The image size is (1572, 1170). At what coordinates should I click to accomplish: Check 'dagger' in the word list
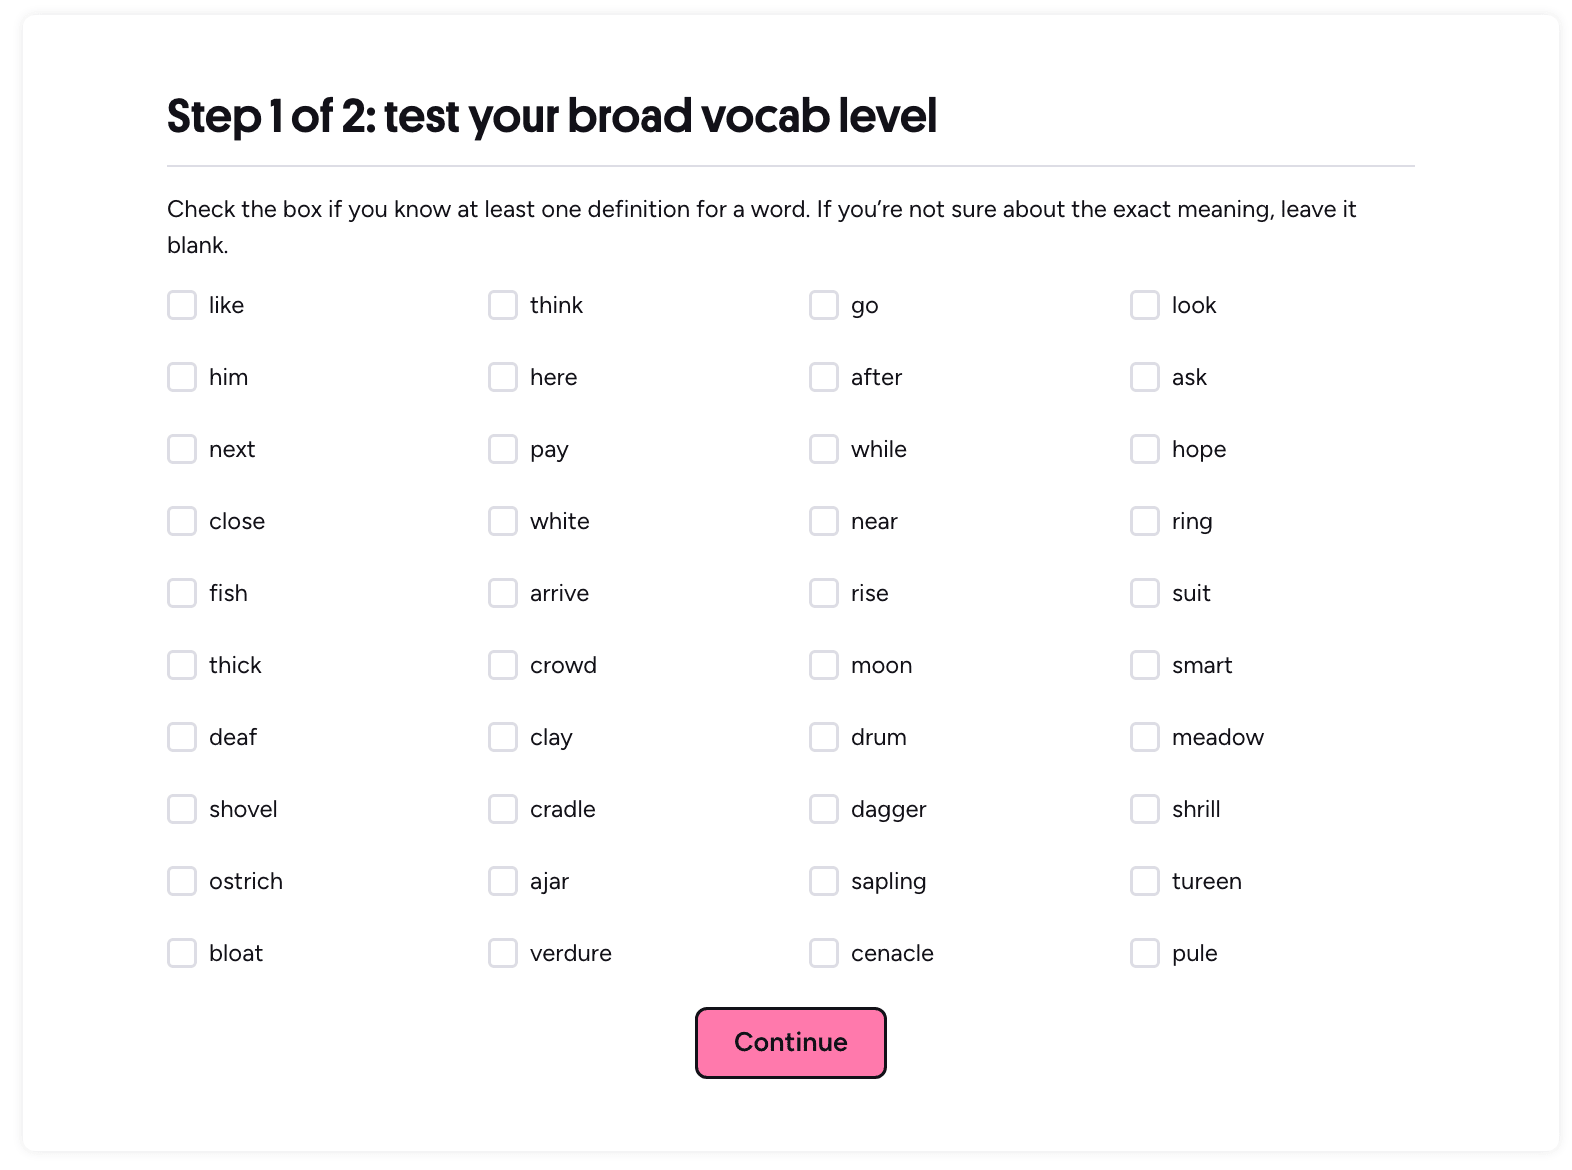[x=823, y=808]
